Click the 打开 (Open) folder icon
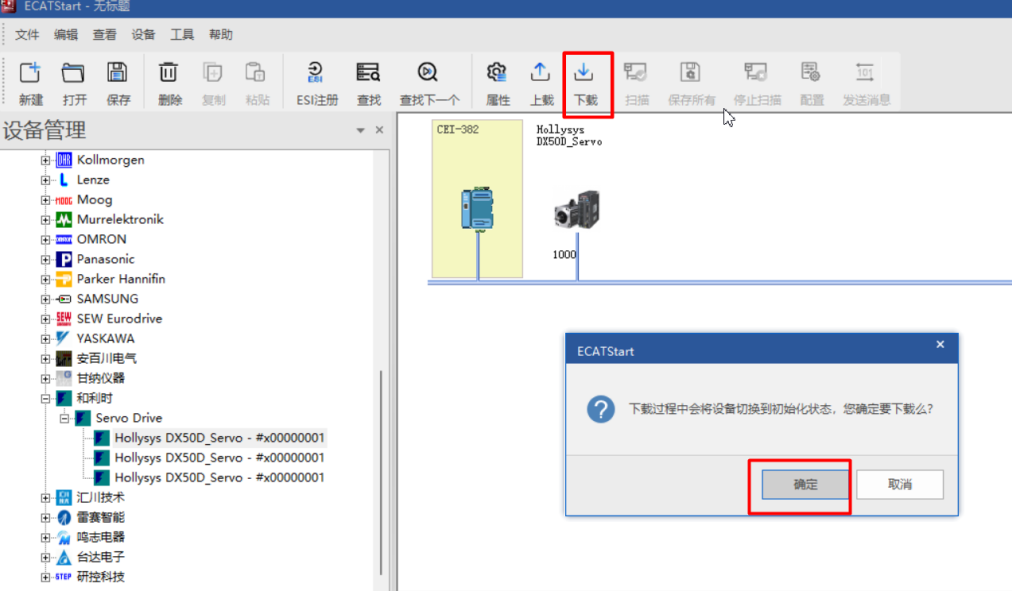 (74, 74)
